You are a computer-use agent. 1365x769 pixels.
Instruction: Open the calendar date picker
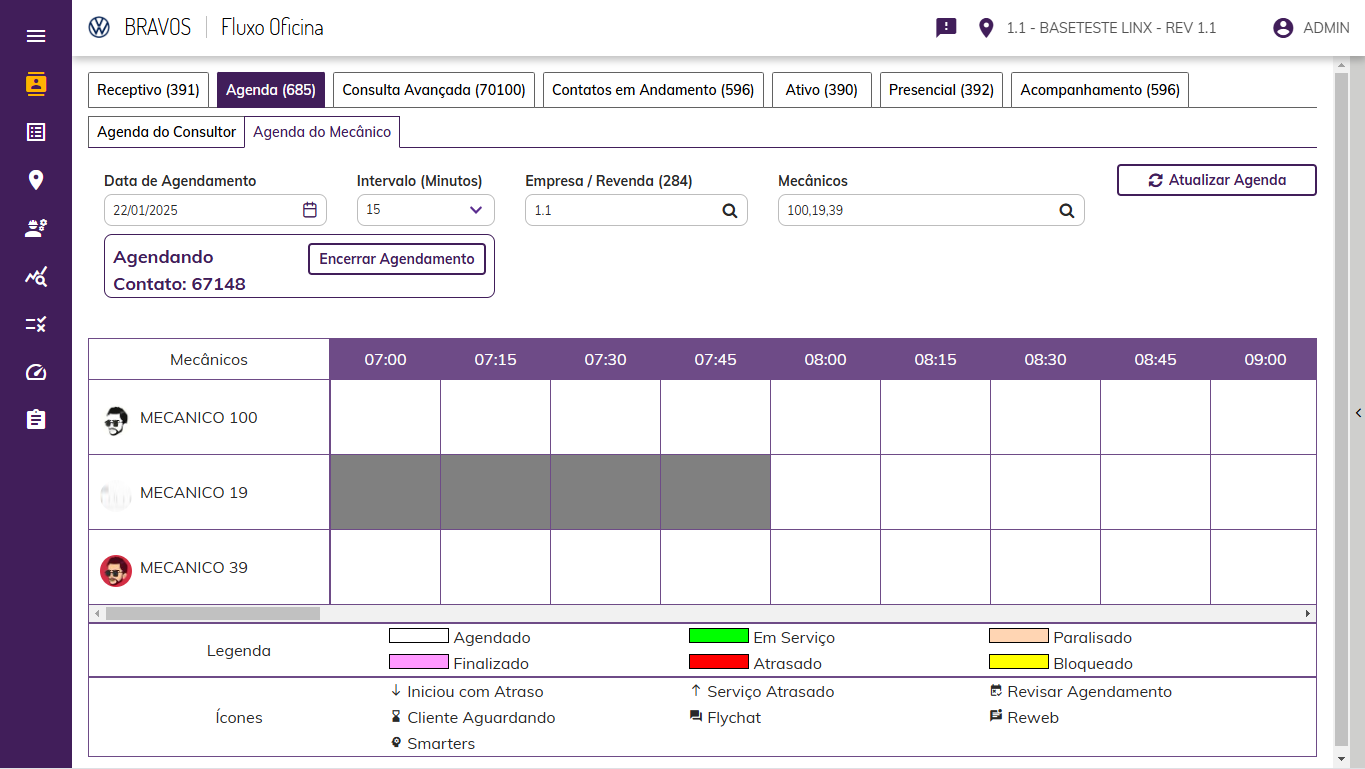pyautogui.click(x=310, y=210)
